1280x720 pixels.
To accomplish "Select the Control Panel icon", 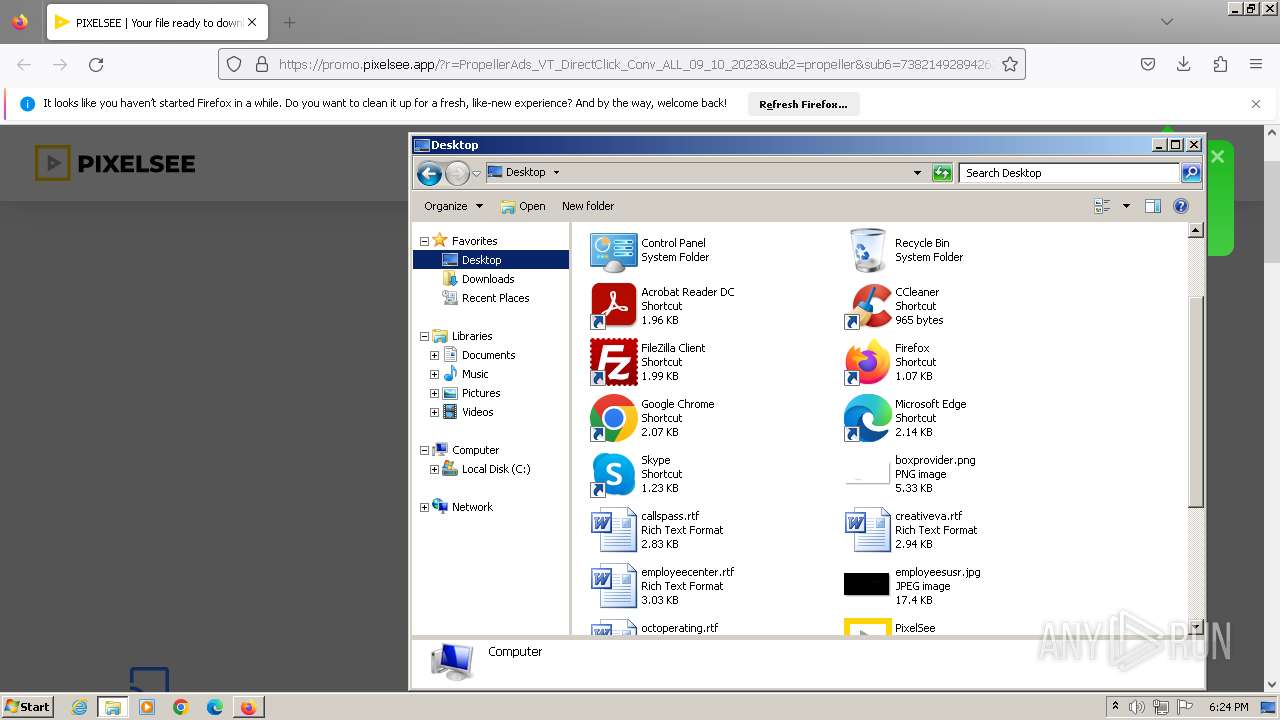I will (x=613, y=251).
